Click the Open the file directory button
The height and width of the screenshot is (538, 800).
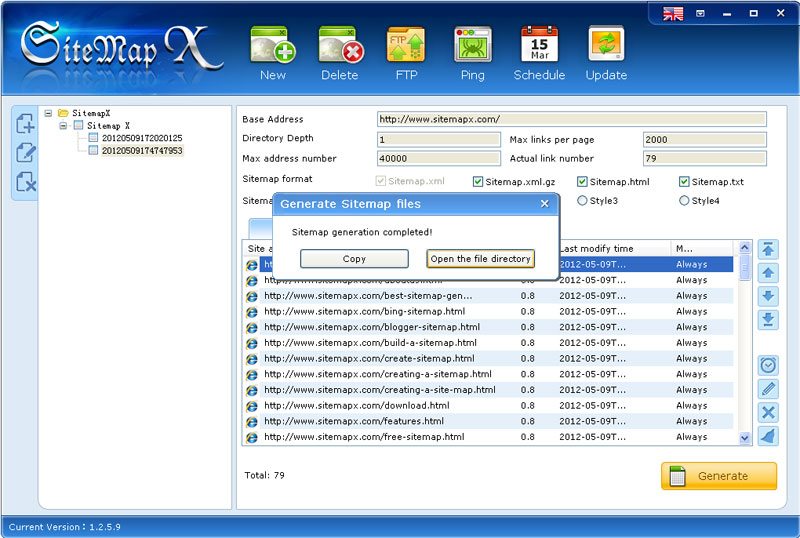coord(480,259)
